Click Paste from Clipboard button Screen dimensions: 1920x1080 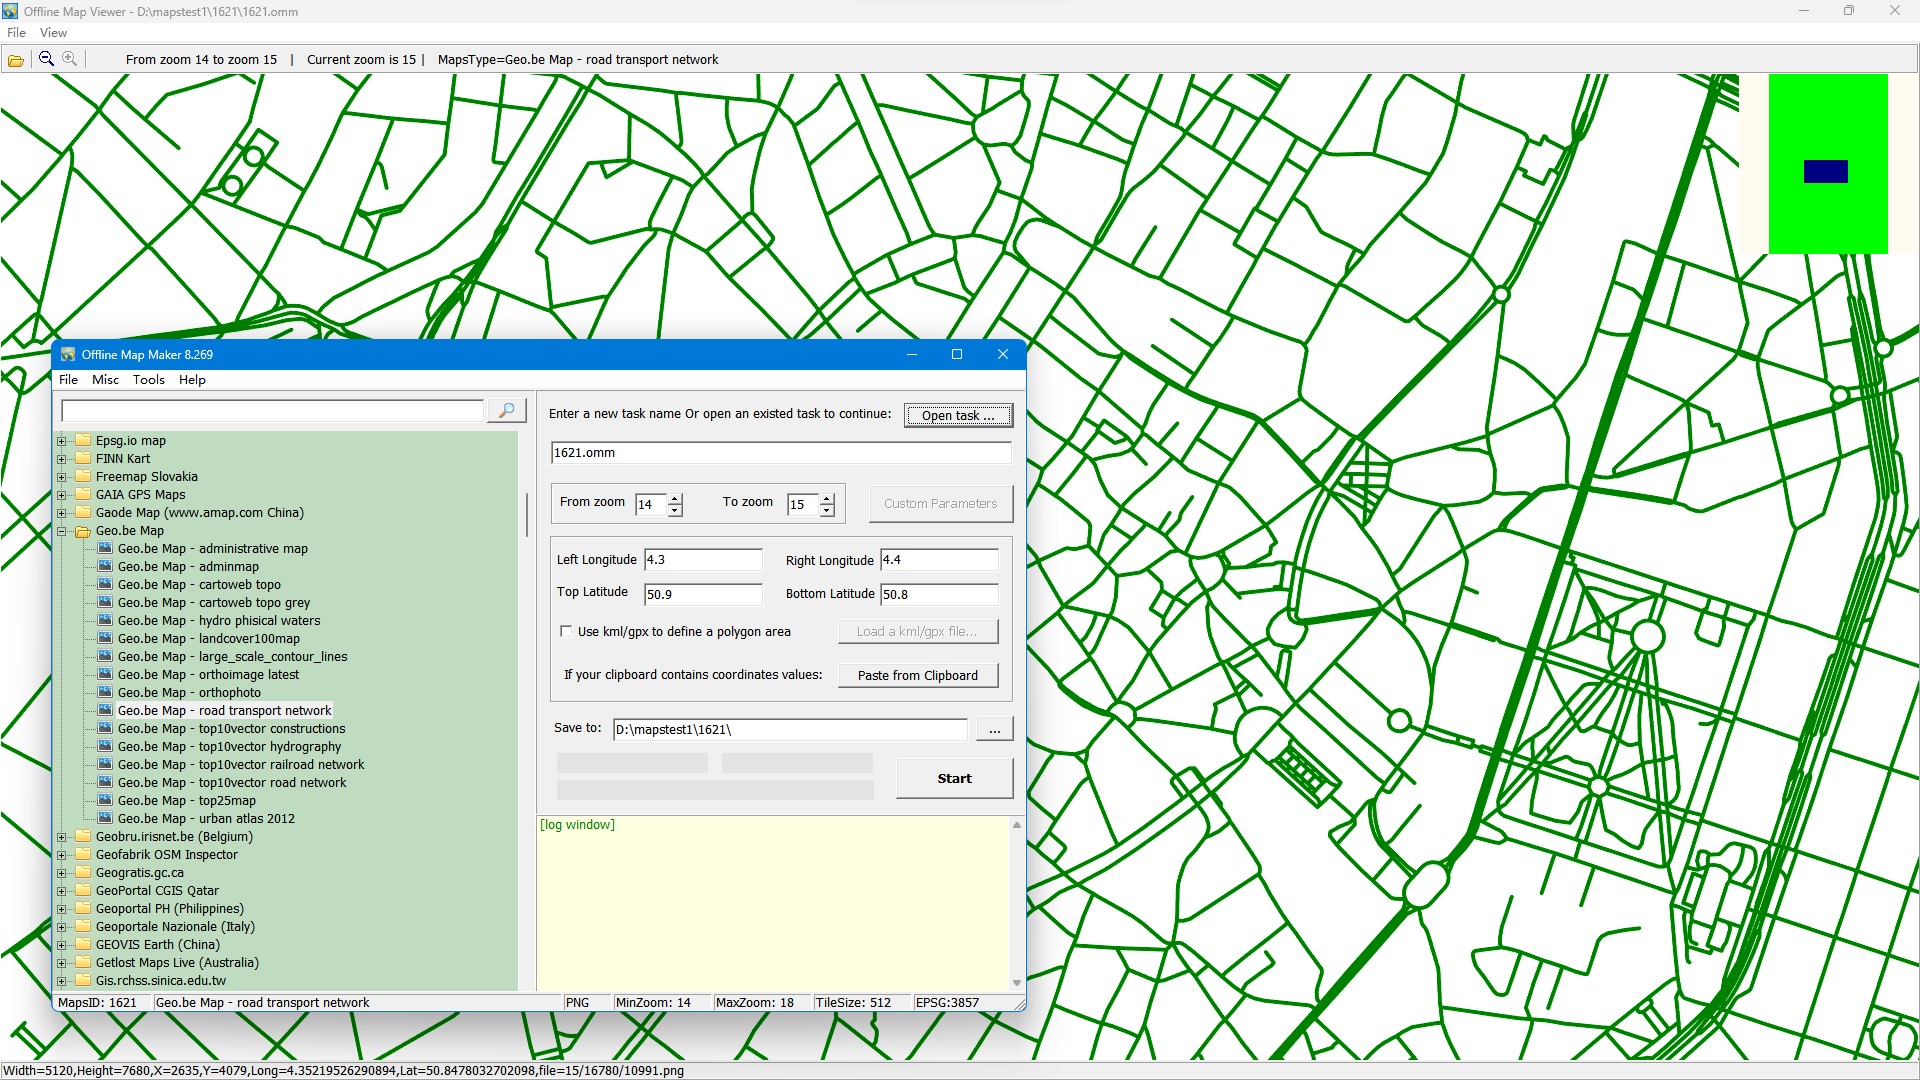(x=918, y=675)
